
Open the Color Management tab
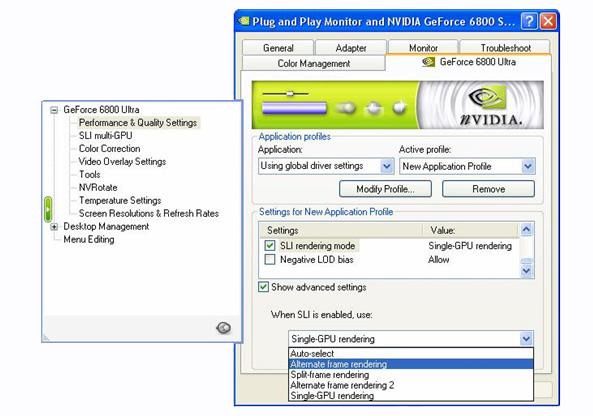(x=314, y=63)
